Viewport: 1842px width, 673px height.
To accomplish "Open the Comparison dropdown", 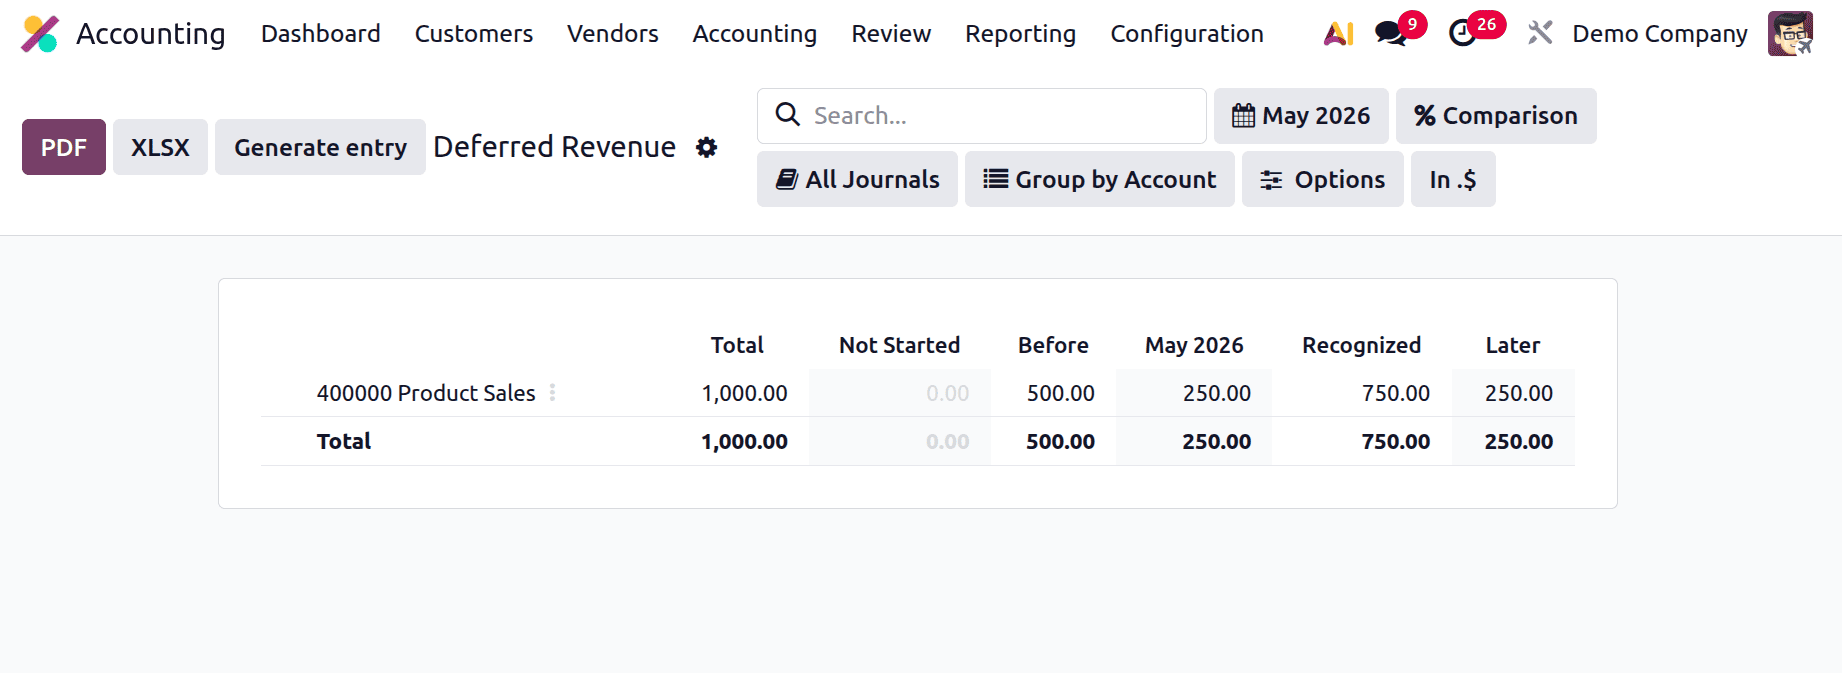I will click(x=1495, y=116).
